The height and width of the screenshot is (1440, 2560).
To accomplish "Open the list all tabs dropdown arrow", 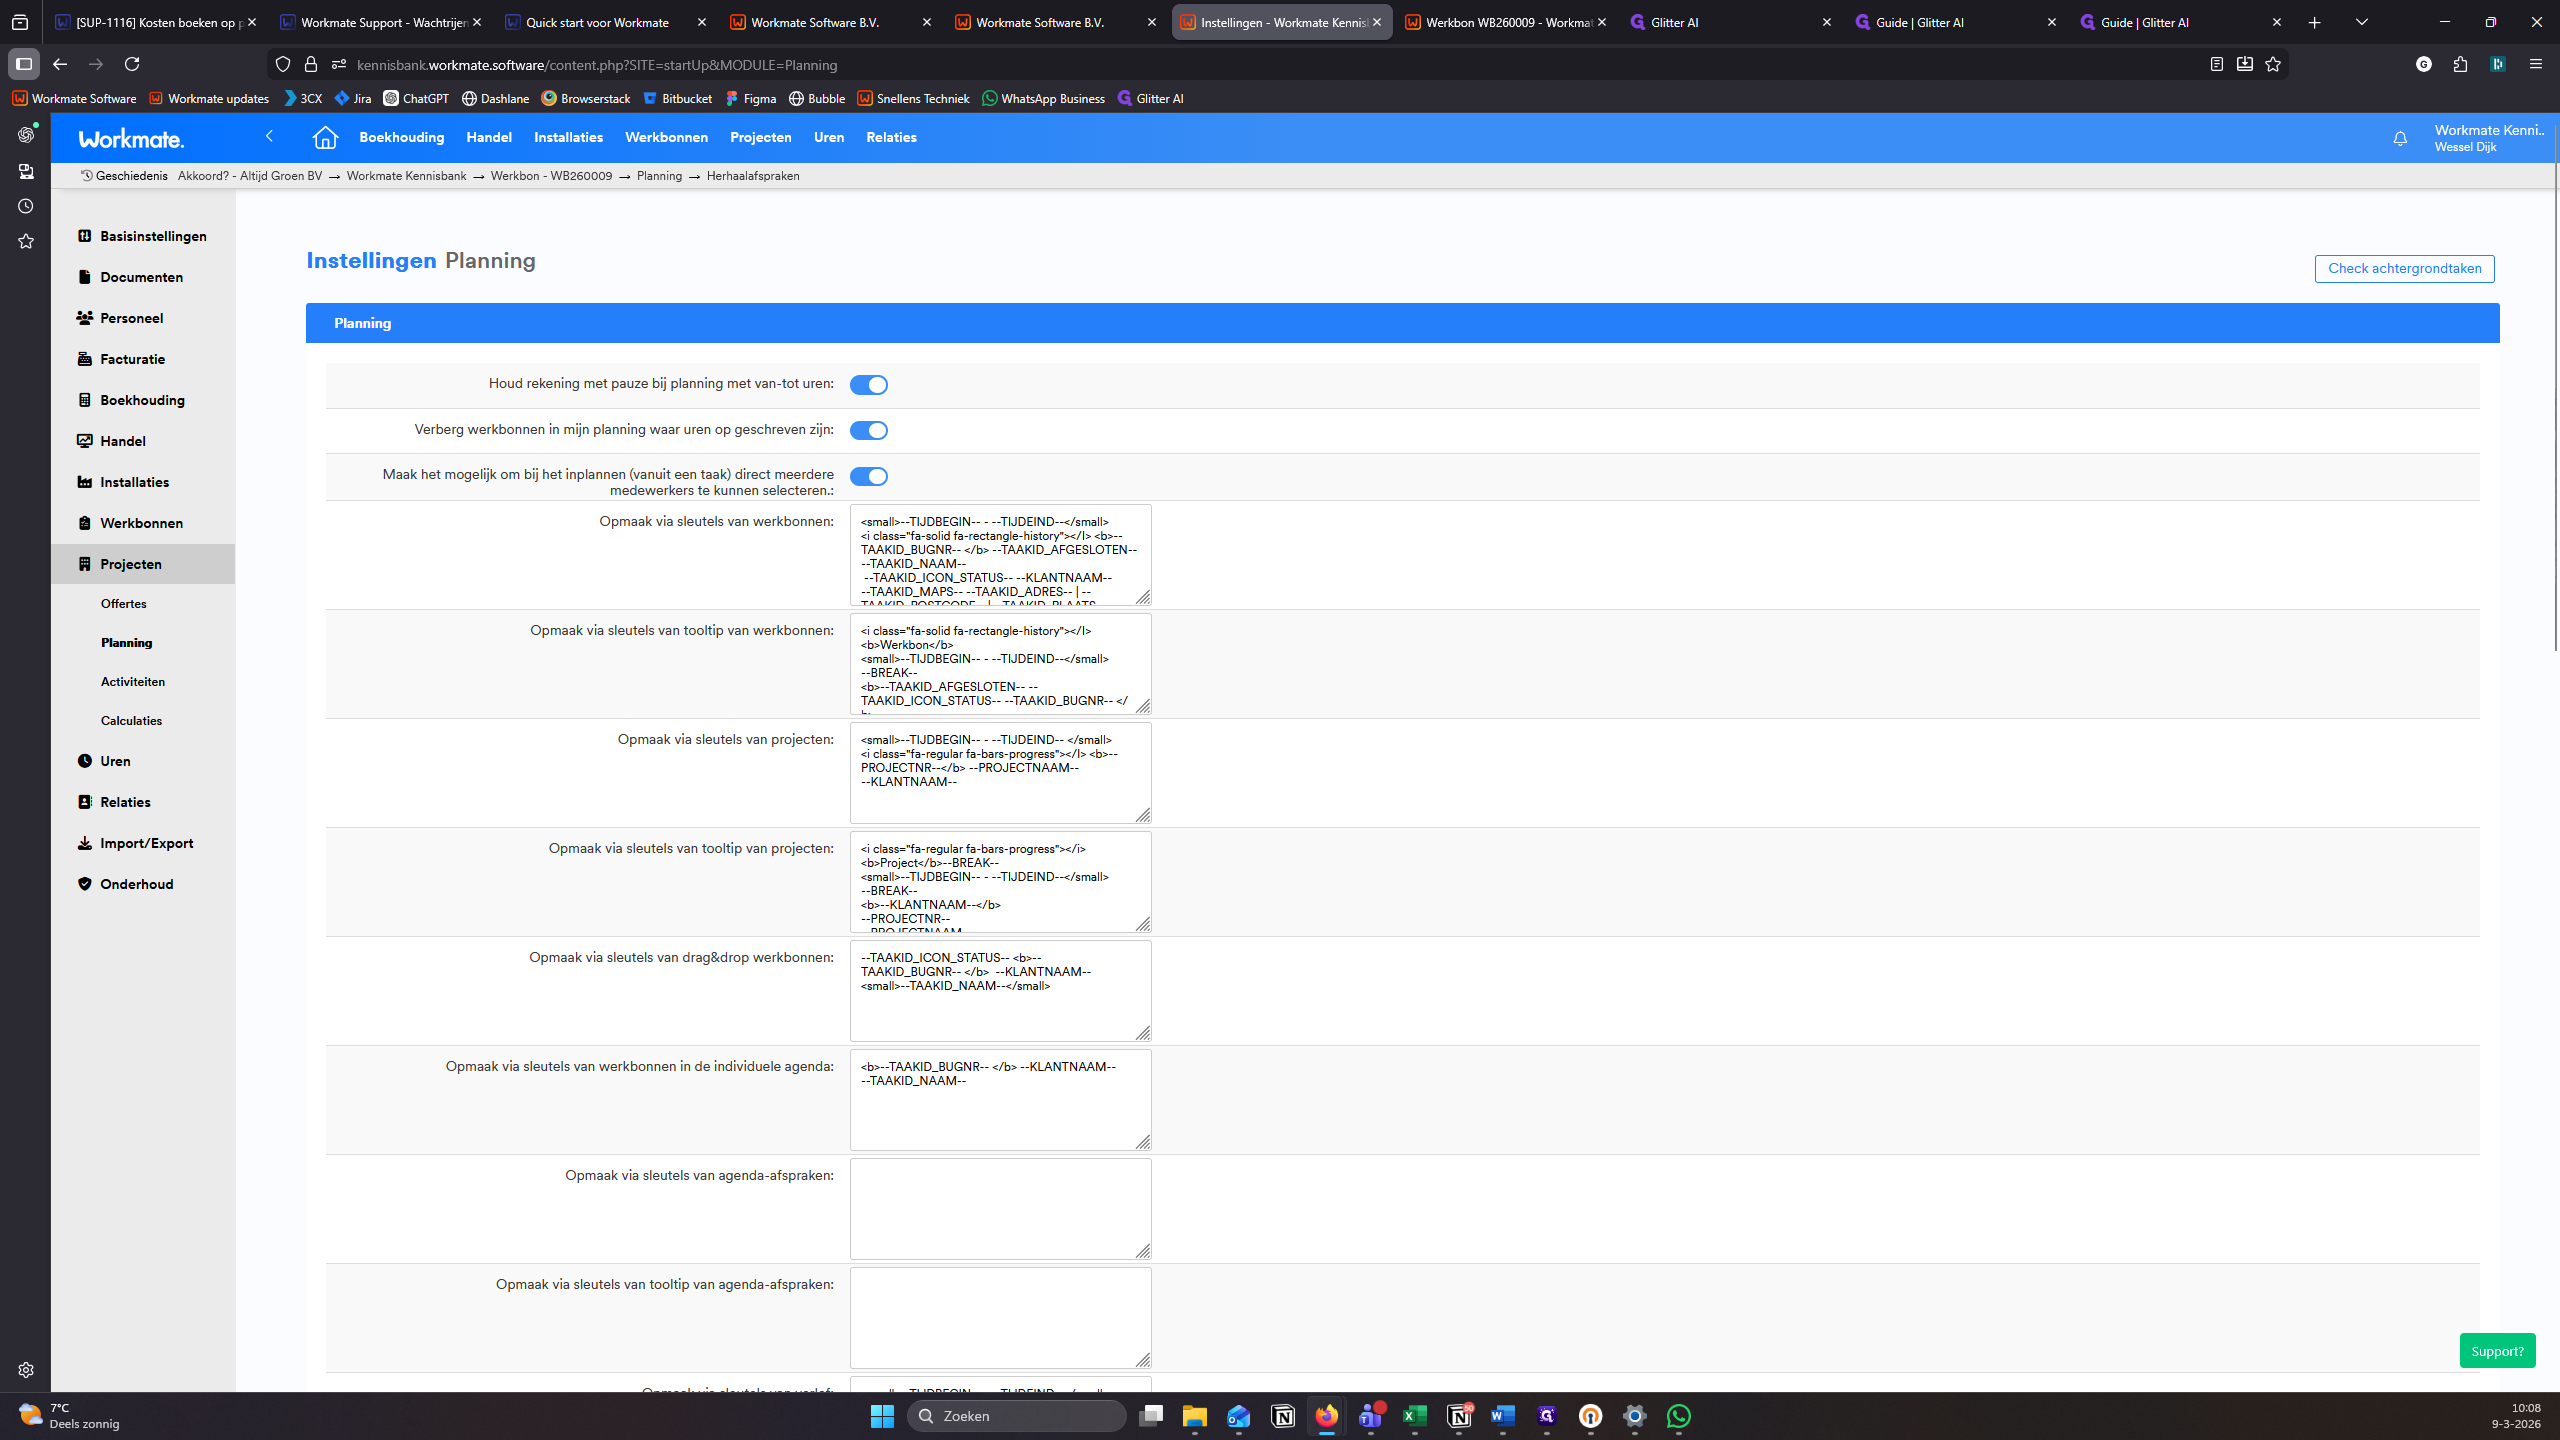I will click(x=2362, y=22).
